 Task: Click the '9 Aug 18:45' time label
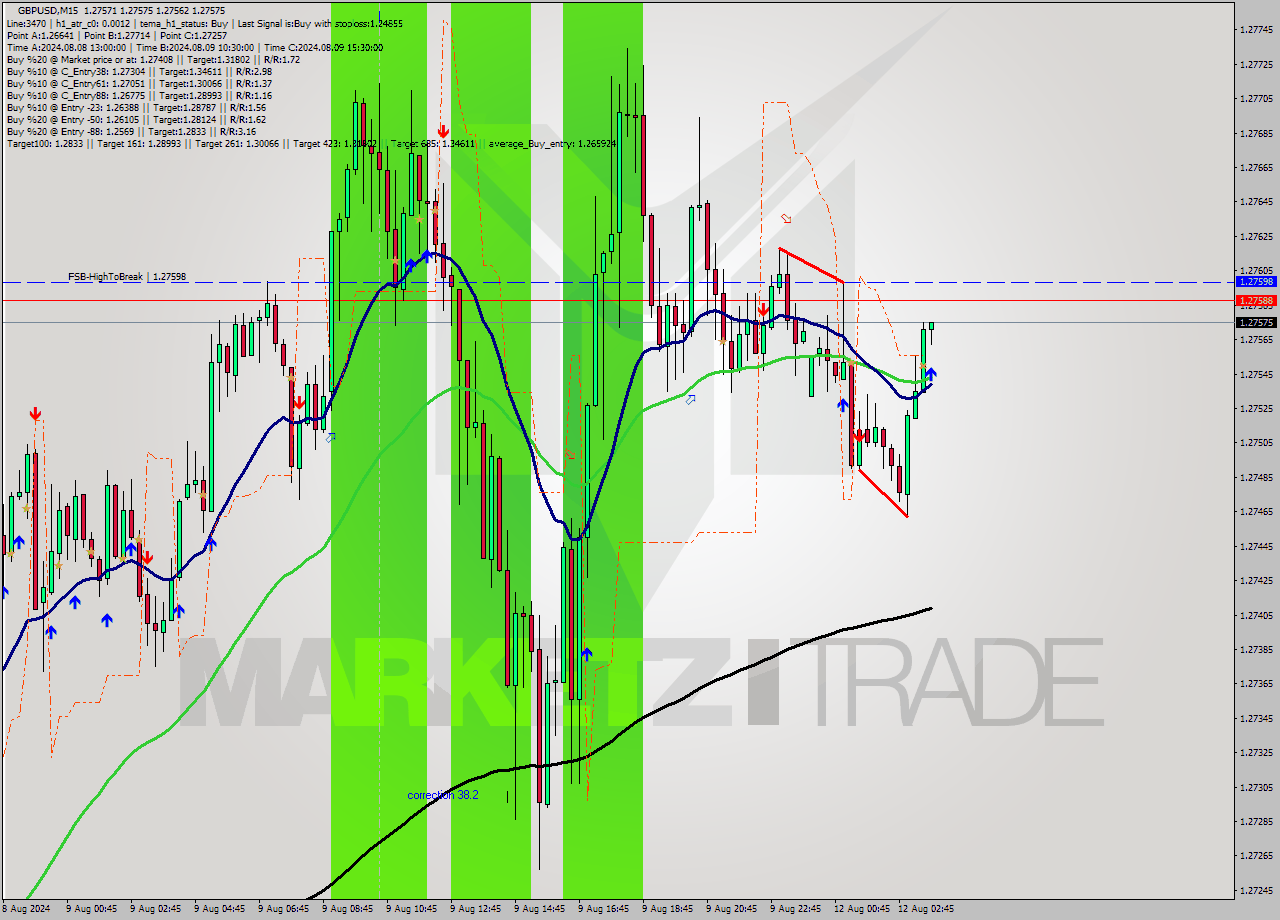pyautogui.click(x=667, y=909)
